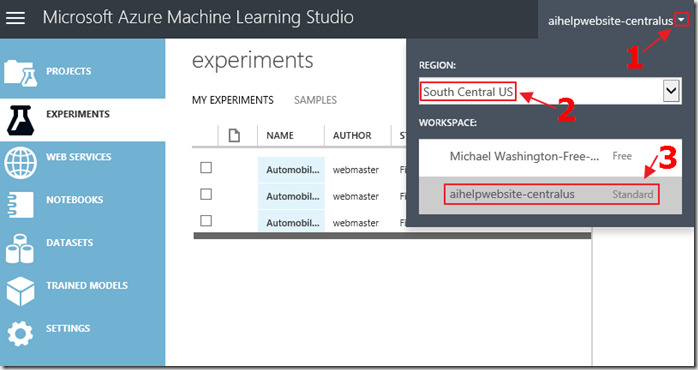Image resolution: width=698 pixels, height=370 pixels.
Task: Click the experiments page heading
Action: [252, 60]
